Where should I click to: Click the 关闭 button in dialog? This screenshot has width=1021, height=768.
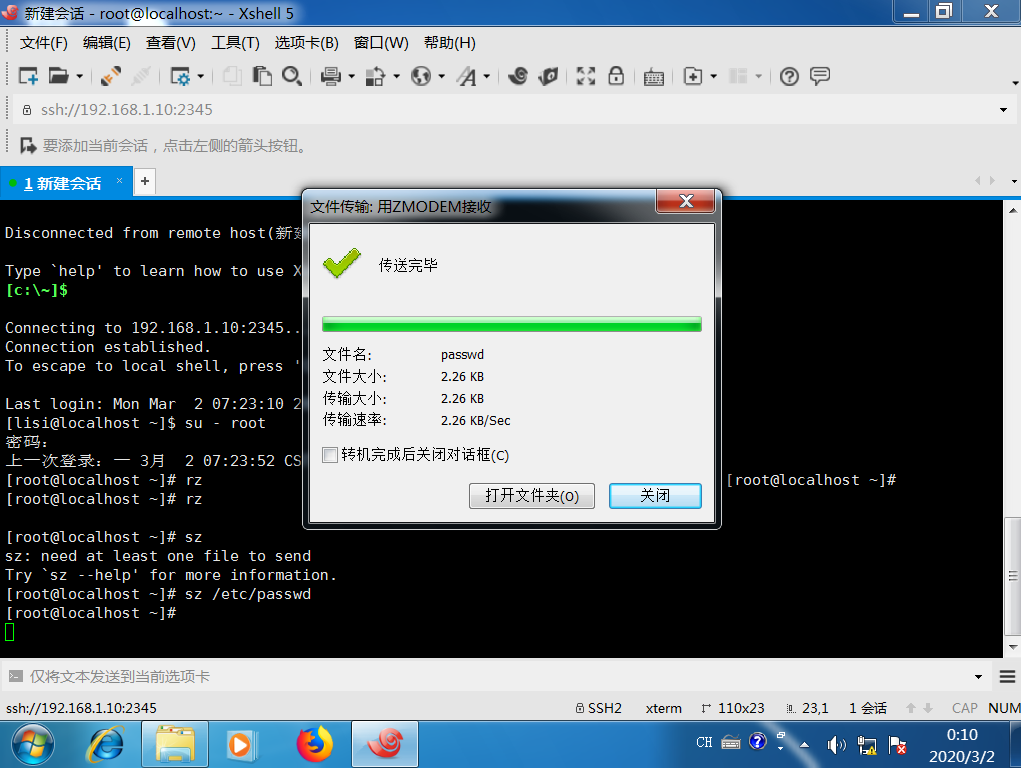pos(655,496)
